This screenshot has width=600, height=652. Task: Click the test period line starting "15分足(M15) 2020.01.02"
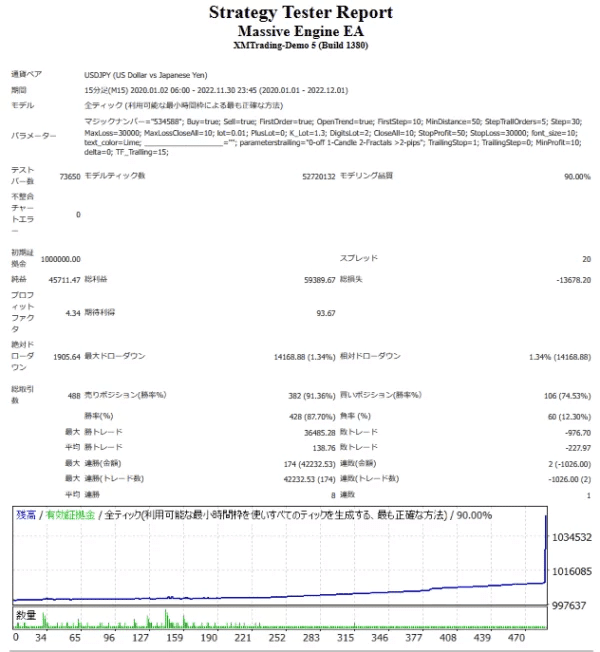coord(216,90)
